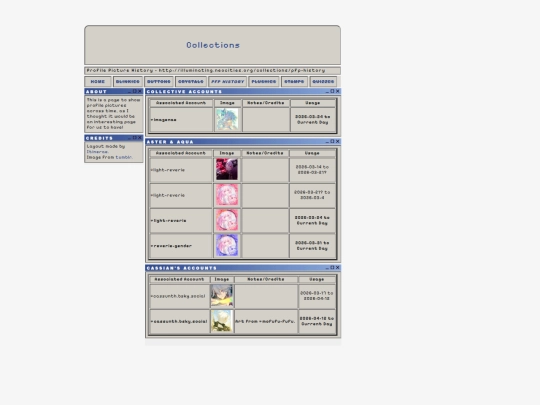Follow the layout credit link in Credits
Image resolution: width=540 pixels, height=405 pixels.
[x=97, y=152]
